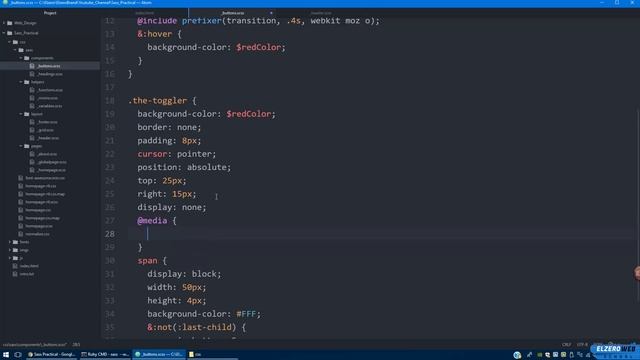Expand the js folder

click(10, 258)
